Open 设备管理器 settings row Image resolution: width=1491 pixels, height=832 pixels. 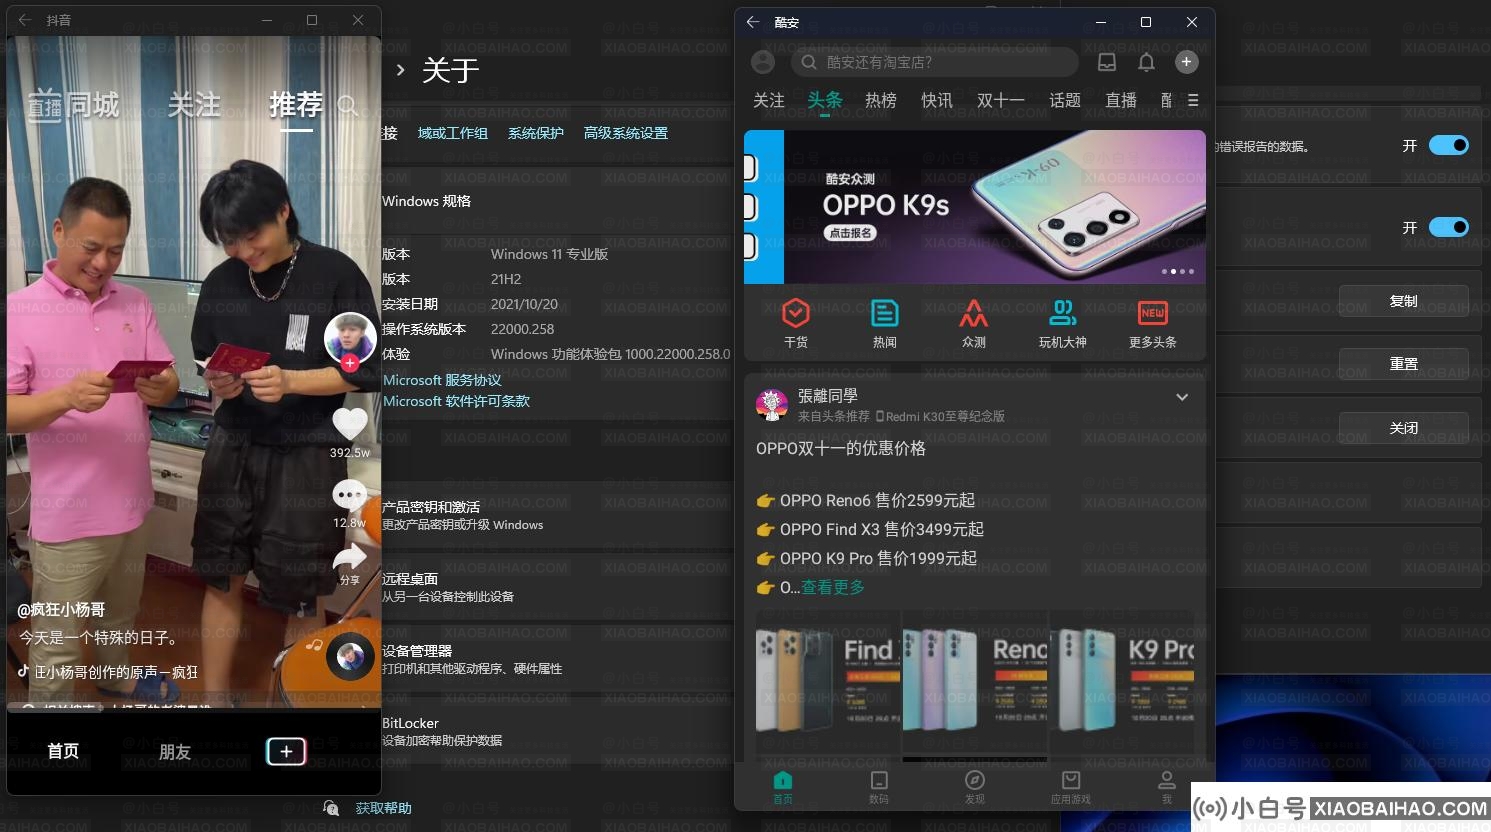click(558, 660)
